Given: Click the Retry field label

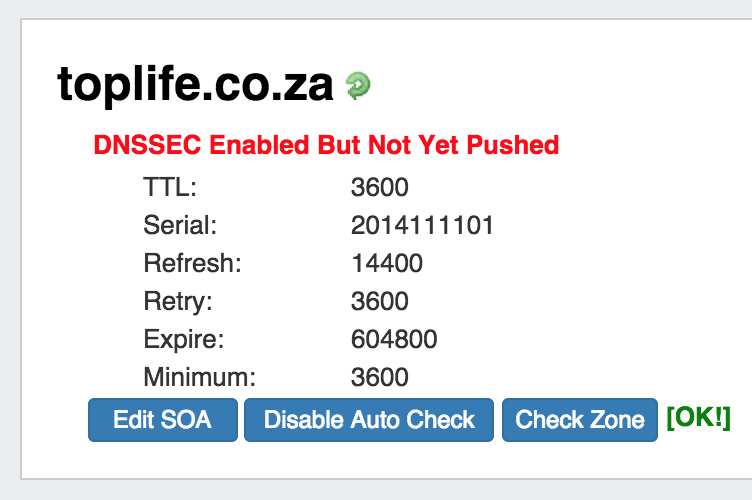Looking at the screenshot, I should (178, 302).
